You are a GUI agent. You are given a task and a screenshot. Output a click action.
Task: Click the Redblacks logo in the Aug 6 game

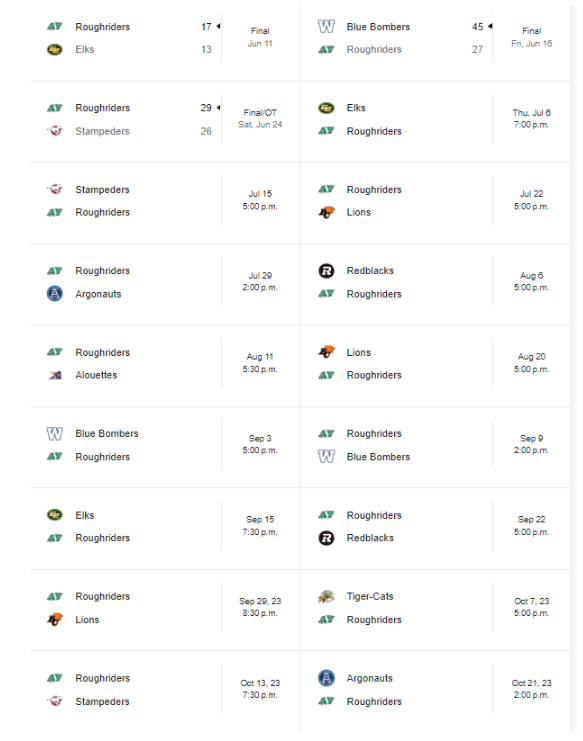pyautogui.click(x=326, y=271)
